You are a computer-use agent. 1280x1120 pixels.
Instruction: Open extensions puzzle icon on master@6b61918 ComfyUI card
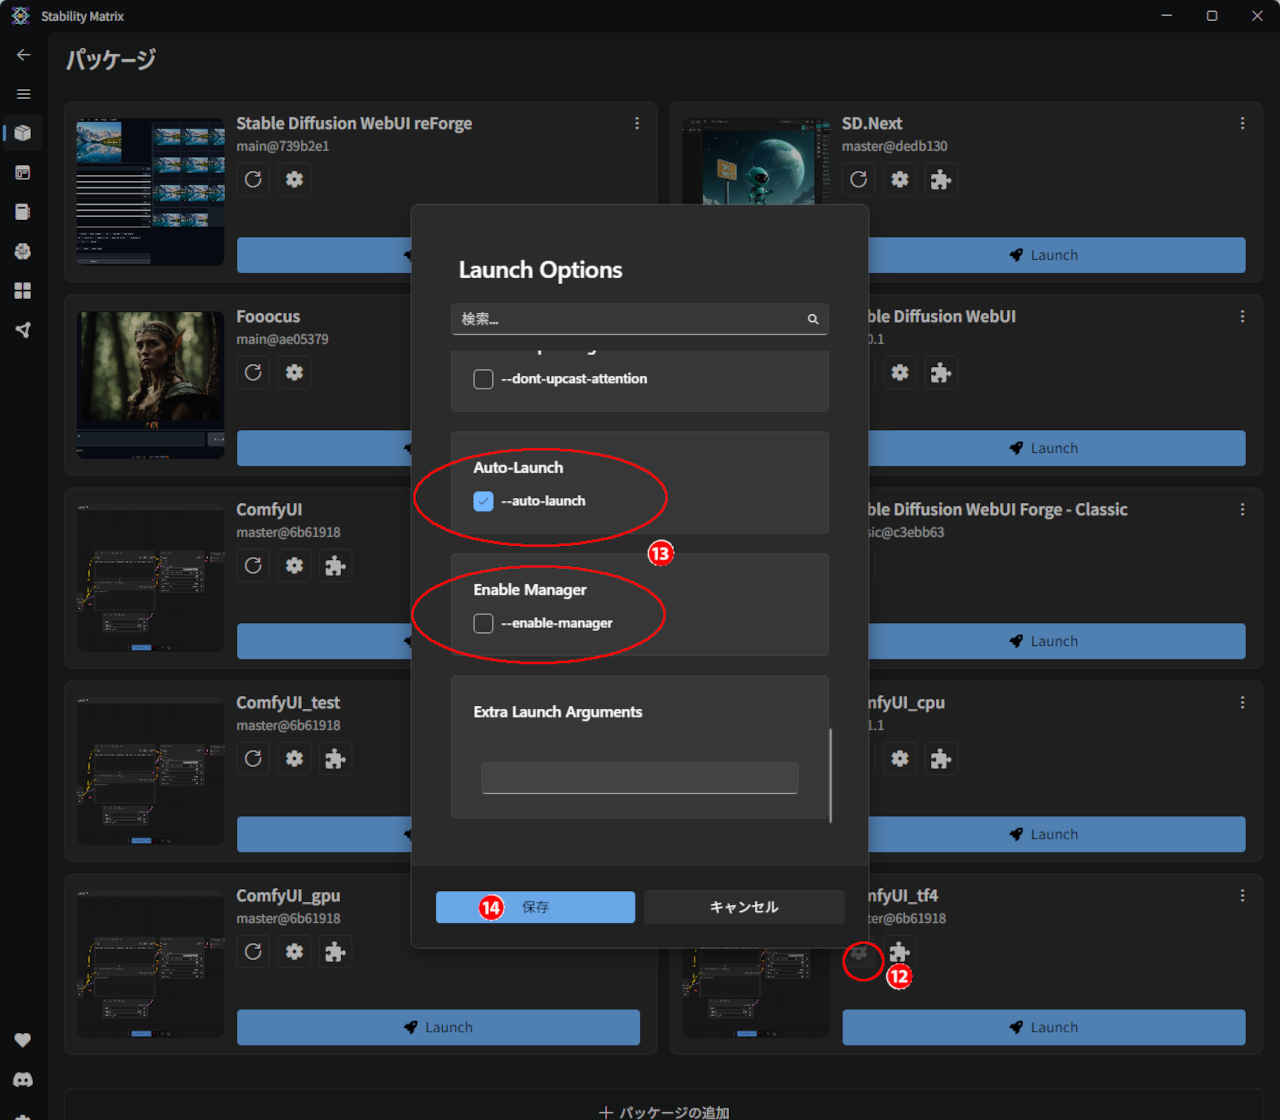coord(335,565)
